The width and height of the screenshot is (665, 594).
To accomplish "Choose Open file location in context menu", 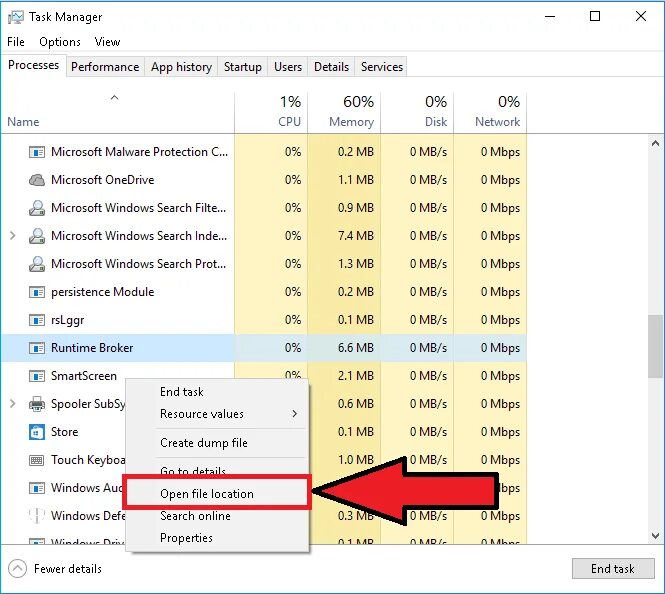I will tap(217, 494).
